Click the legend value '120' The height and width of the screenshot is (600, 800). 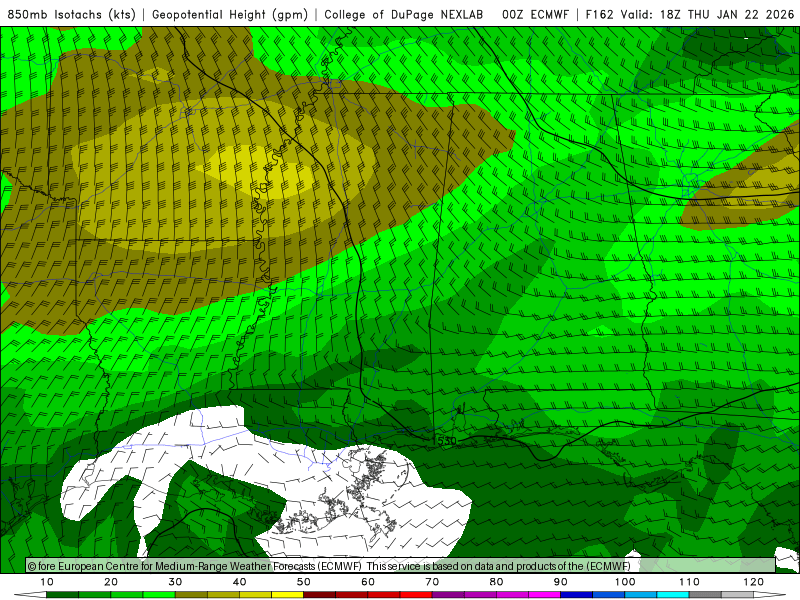753,582
